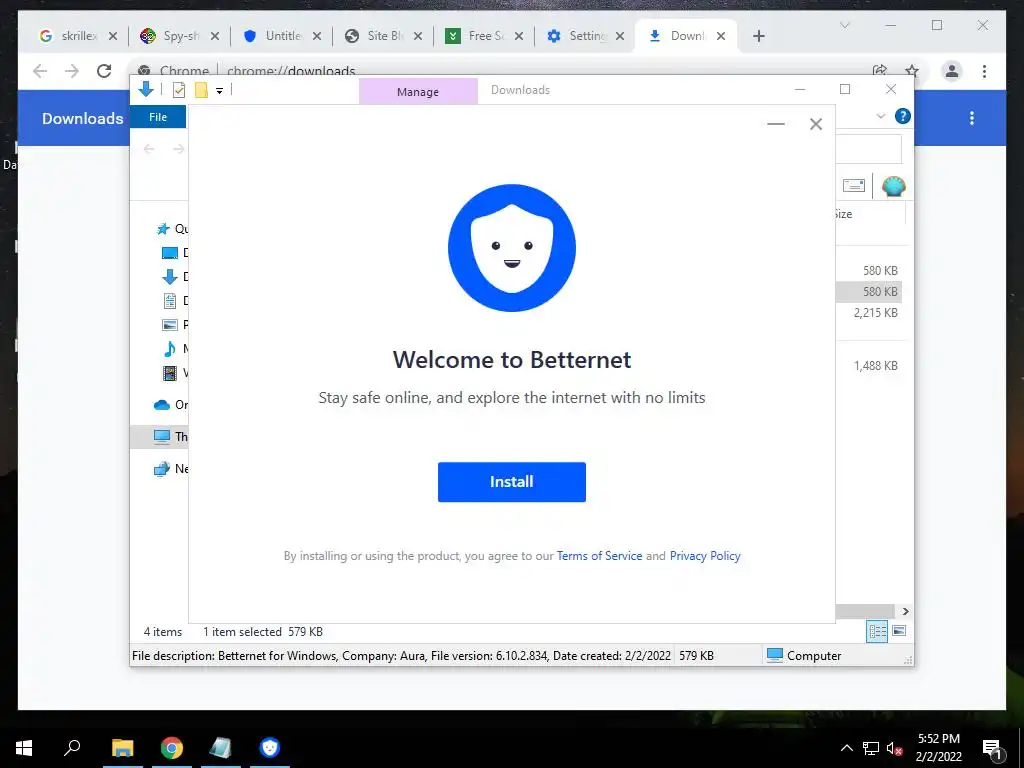Click Chrome back arrow
The image size is (1024, 768).
point(40,71)
